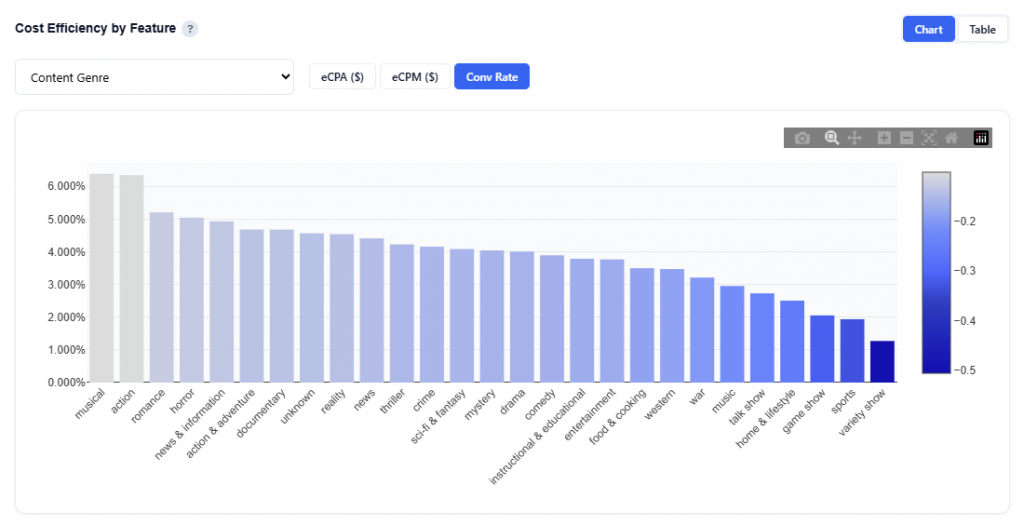Activate the Pan tool in chart toolbar
Screen dimensions: 1024x525
coord(855,138)
